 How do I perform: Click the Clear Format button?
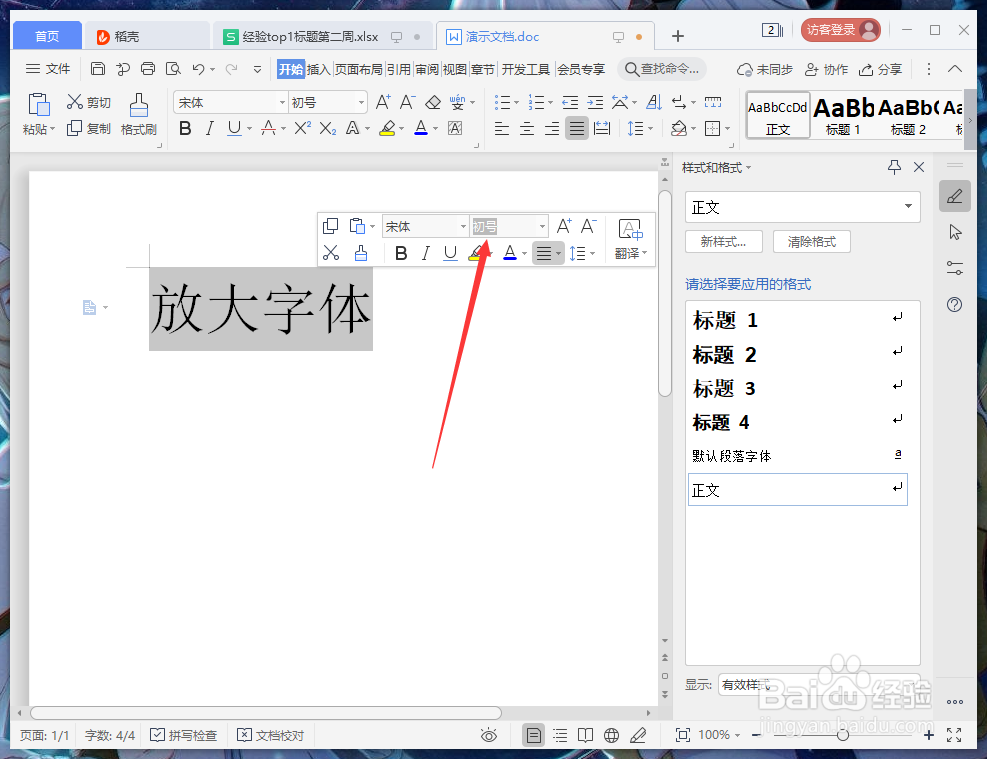811,241
